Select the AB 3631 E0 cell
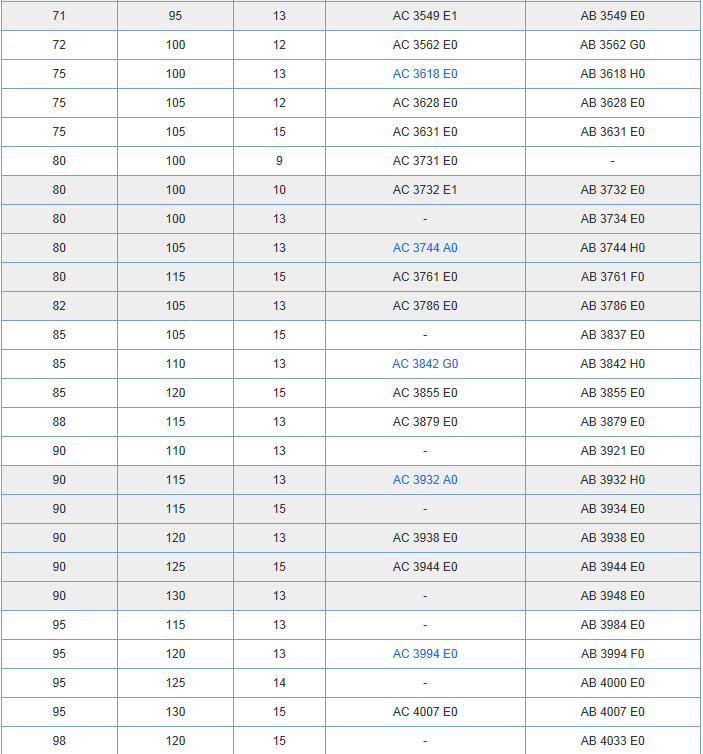The height and width of the screenshot is (754, 703). [x=612, y=132]
